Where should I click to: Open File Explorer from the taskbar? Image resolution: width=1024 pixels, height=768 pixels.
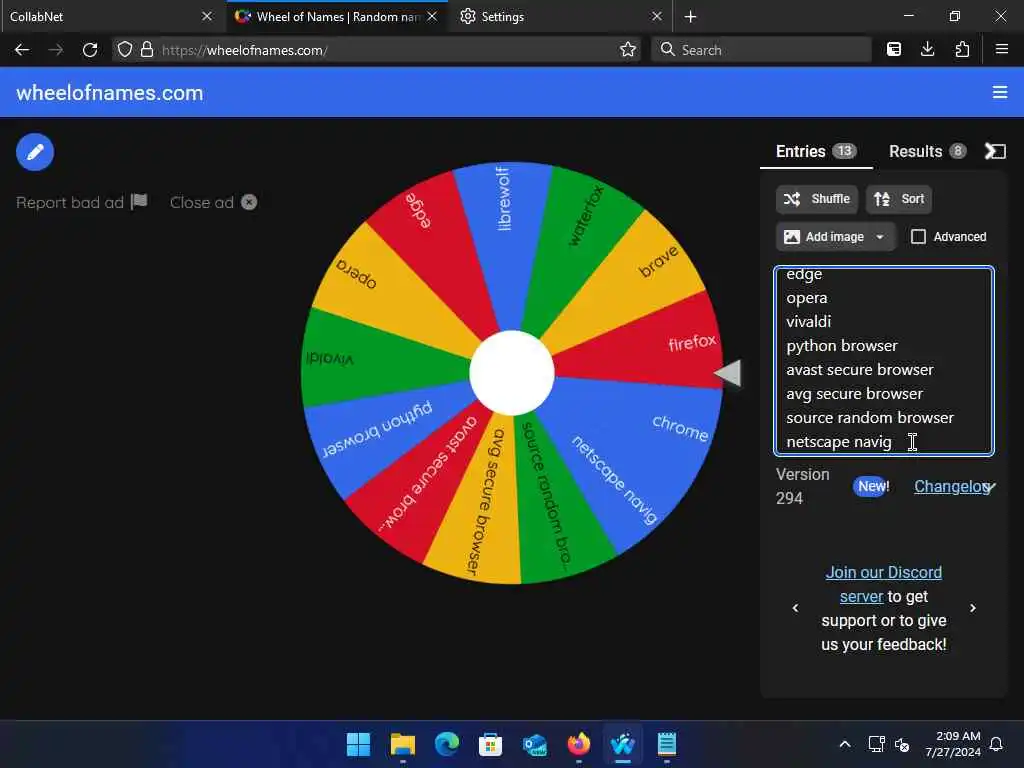click(402, 744)
